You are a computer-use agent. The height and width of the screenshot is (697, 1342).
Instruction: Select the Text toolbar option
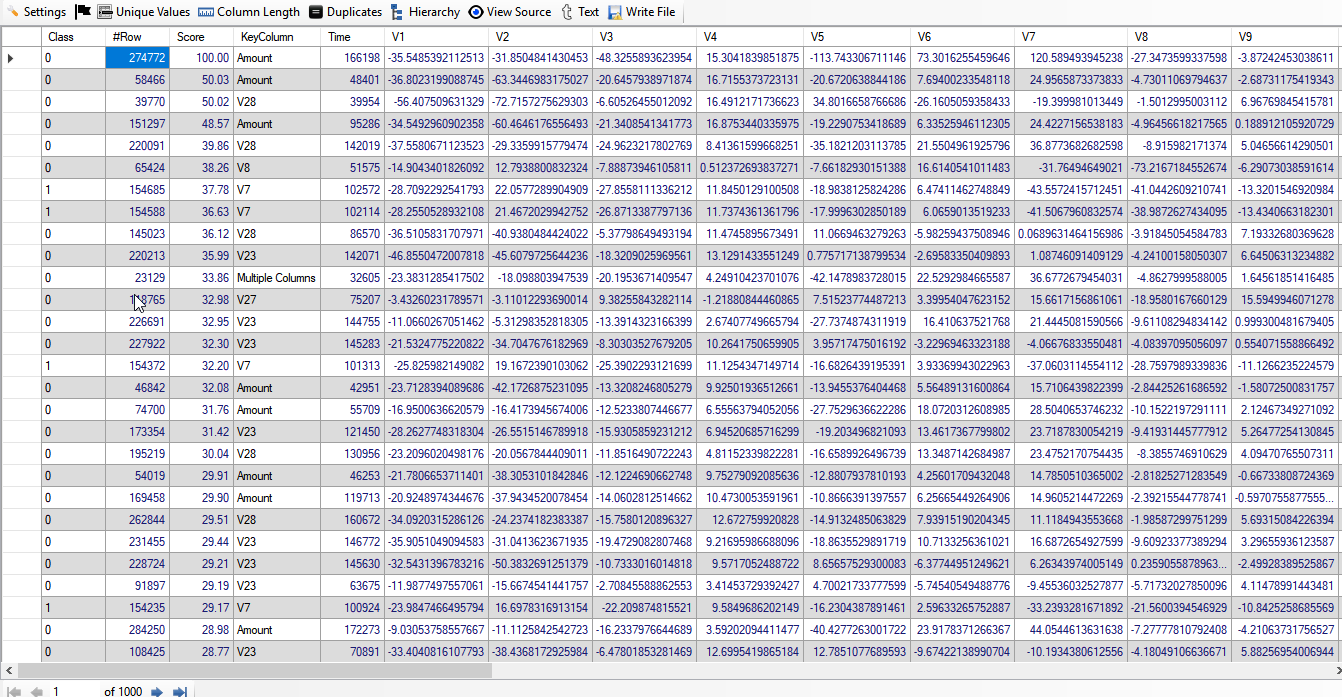coord(580,12)
